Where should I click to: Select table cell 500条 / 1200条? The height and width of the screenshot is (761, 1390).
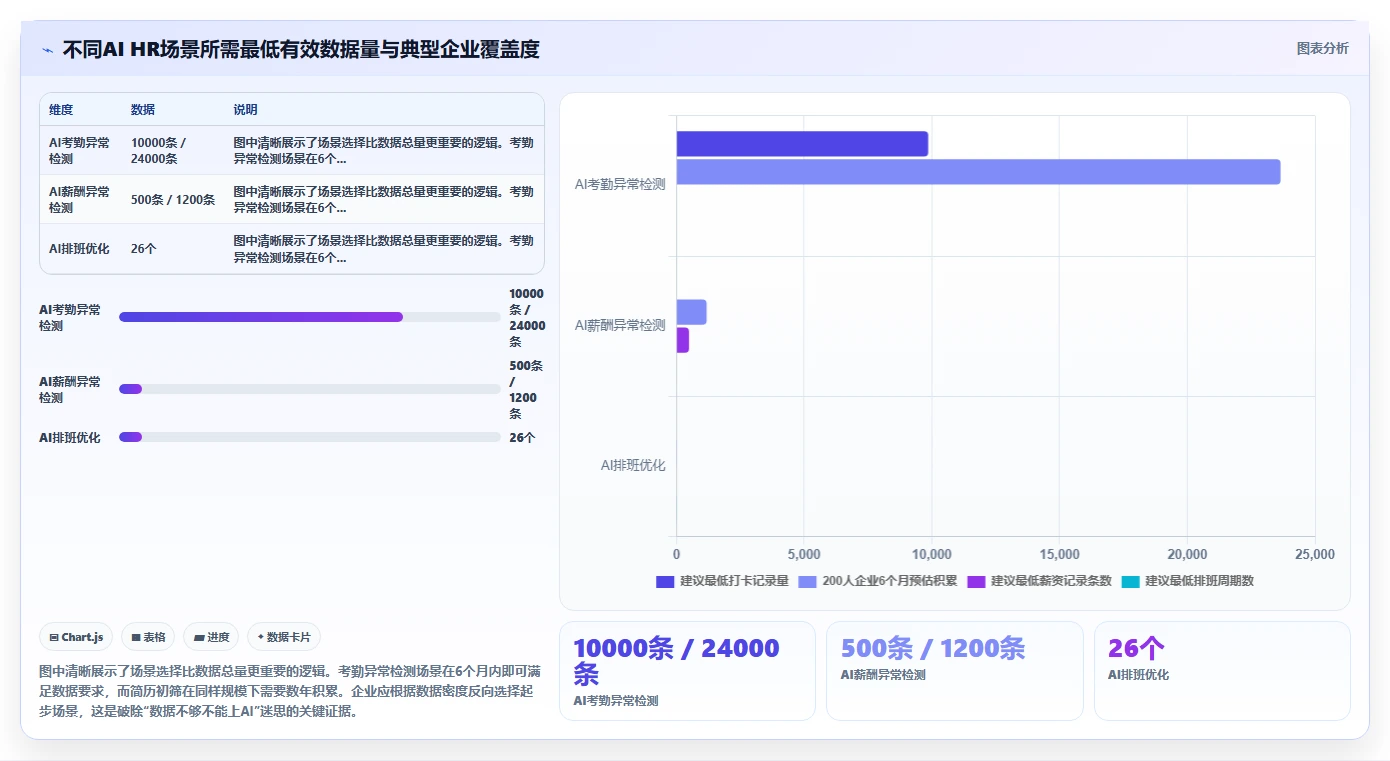(172, 199)
